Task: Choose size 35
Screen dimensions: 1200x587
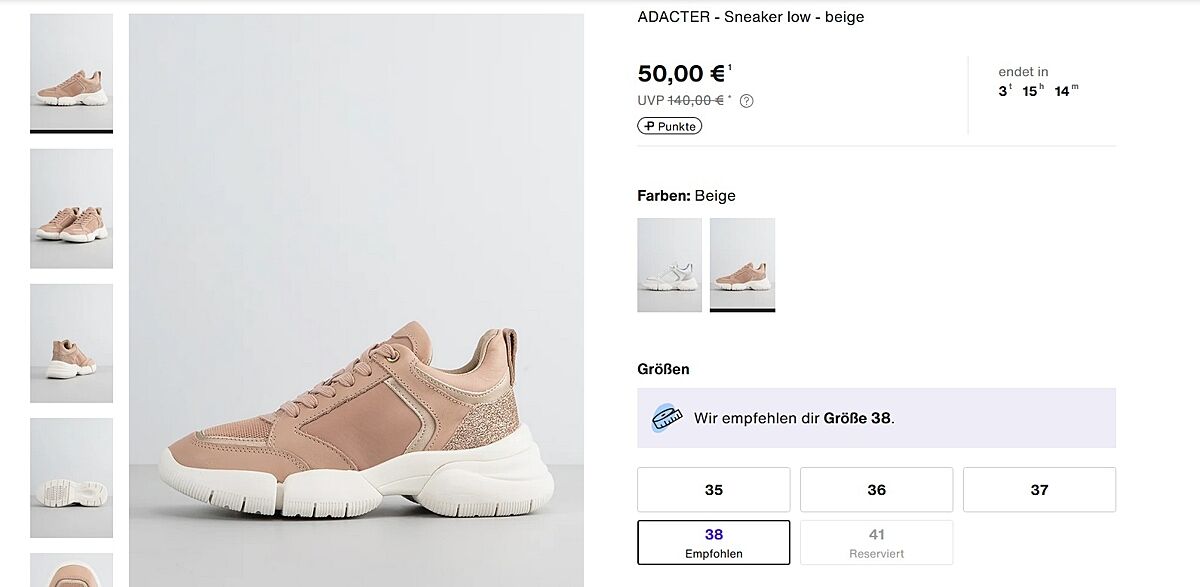Action: pos(713,490)
